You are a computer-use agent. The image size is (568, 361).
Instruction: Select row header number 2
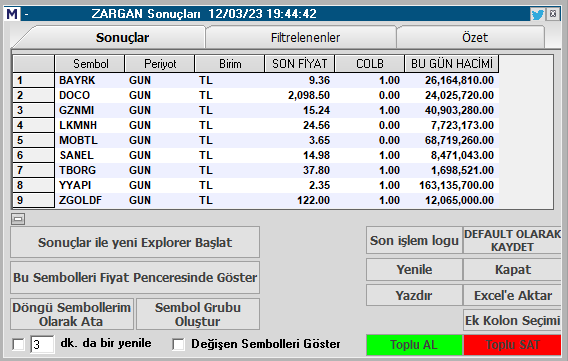33,95
